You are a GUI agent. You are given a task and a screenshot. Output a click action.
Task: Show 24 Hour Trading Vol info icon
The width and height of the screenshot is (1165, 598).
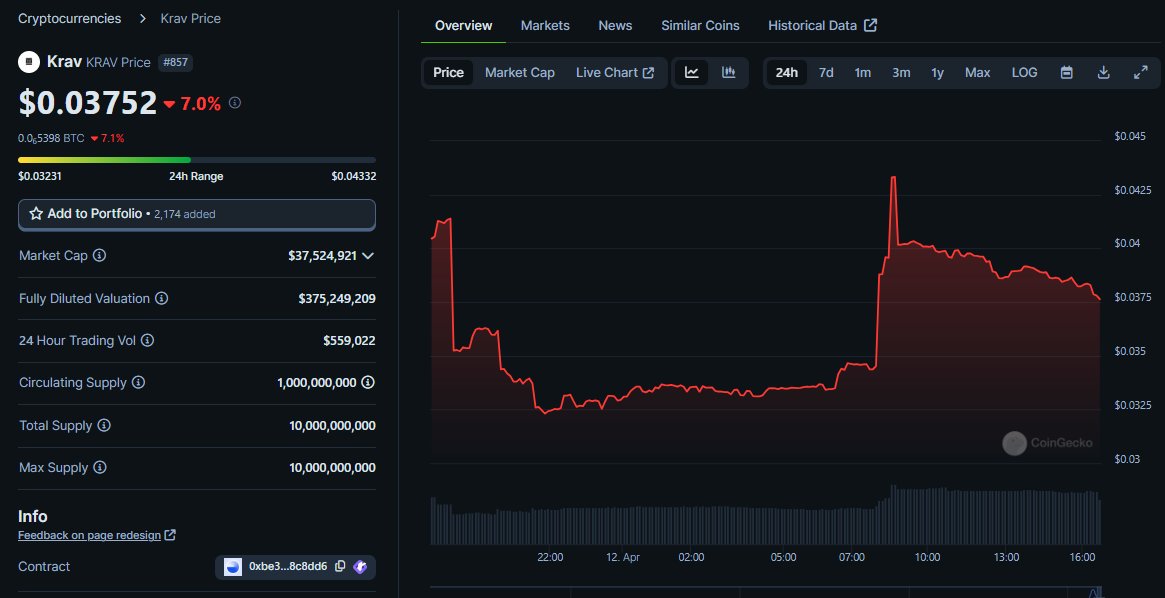coord(147,341)
